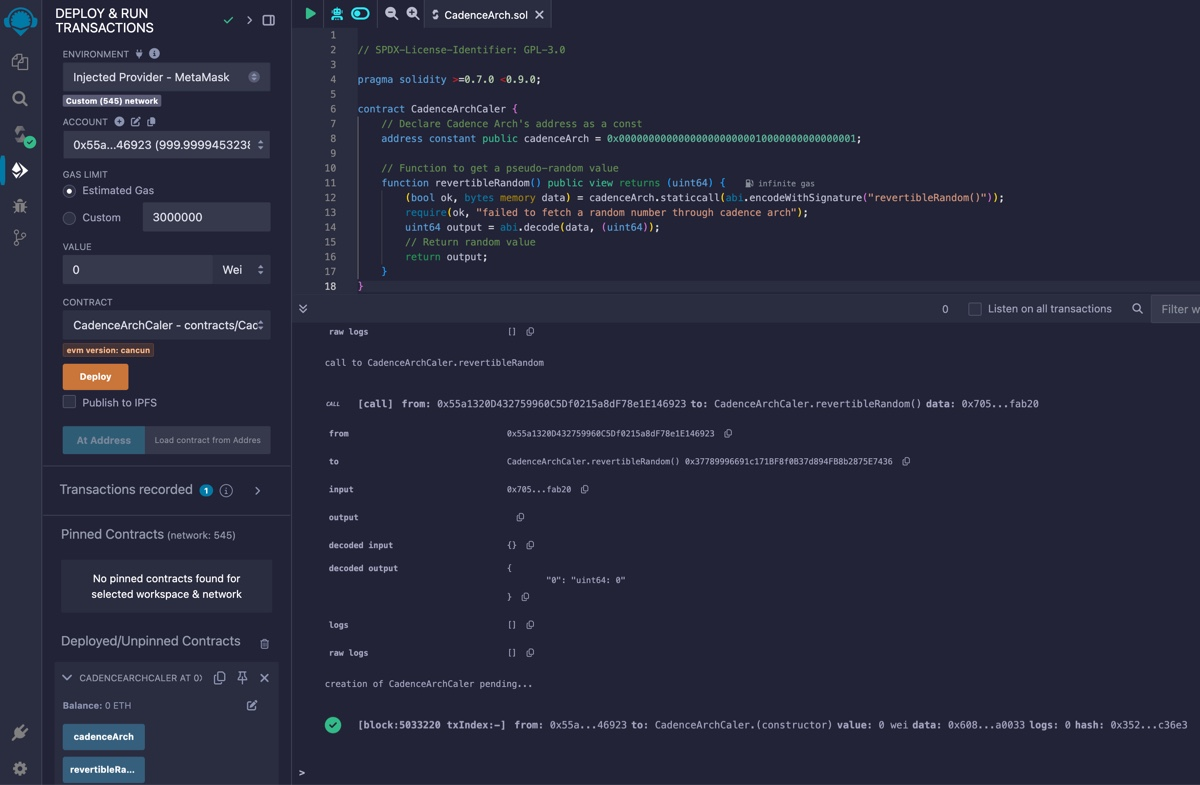
Task: Check Listen on all transactions
Action: tap(974, 309)
